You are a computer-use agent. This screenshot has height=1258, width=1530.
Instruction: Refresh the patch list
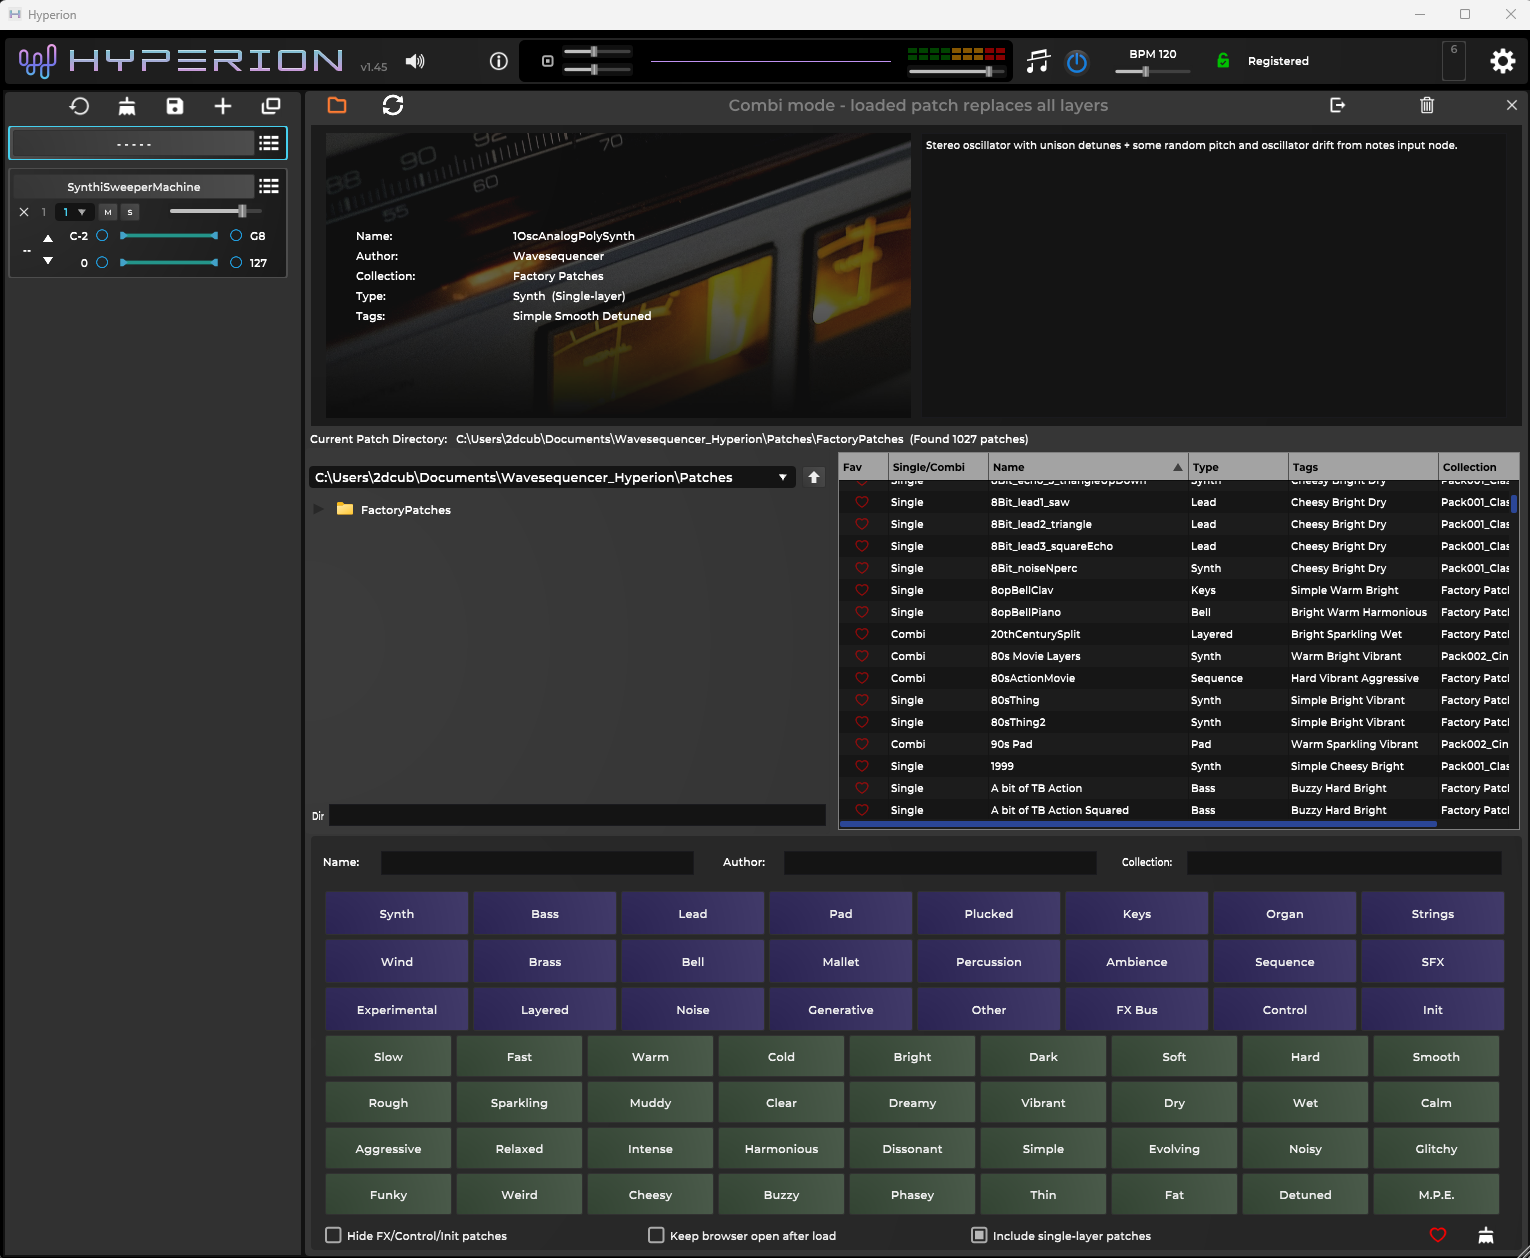pyautogui.click(x=393, y=105)
